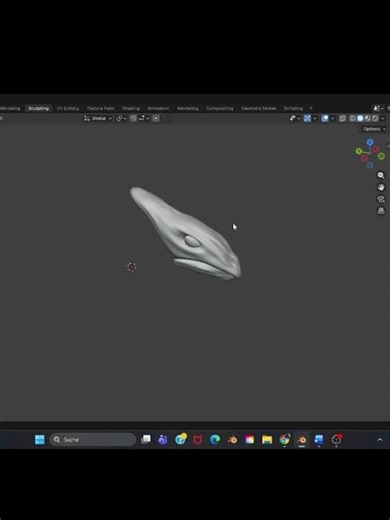Select solid viewport shading
This screenshot has width=390, height=520.
360,118
